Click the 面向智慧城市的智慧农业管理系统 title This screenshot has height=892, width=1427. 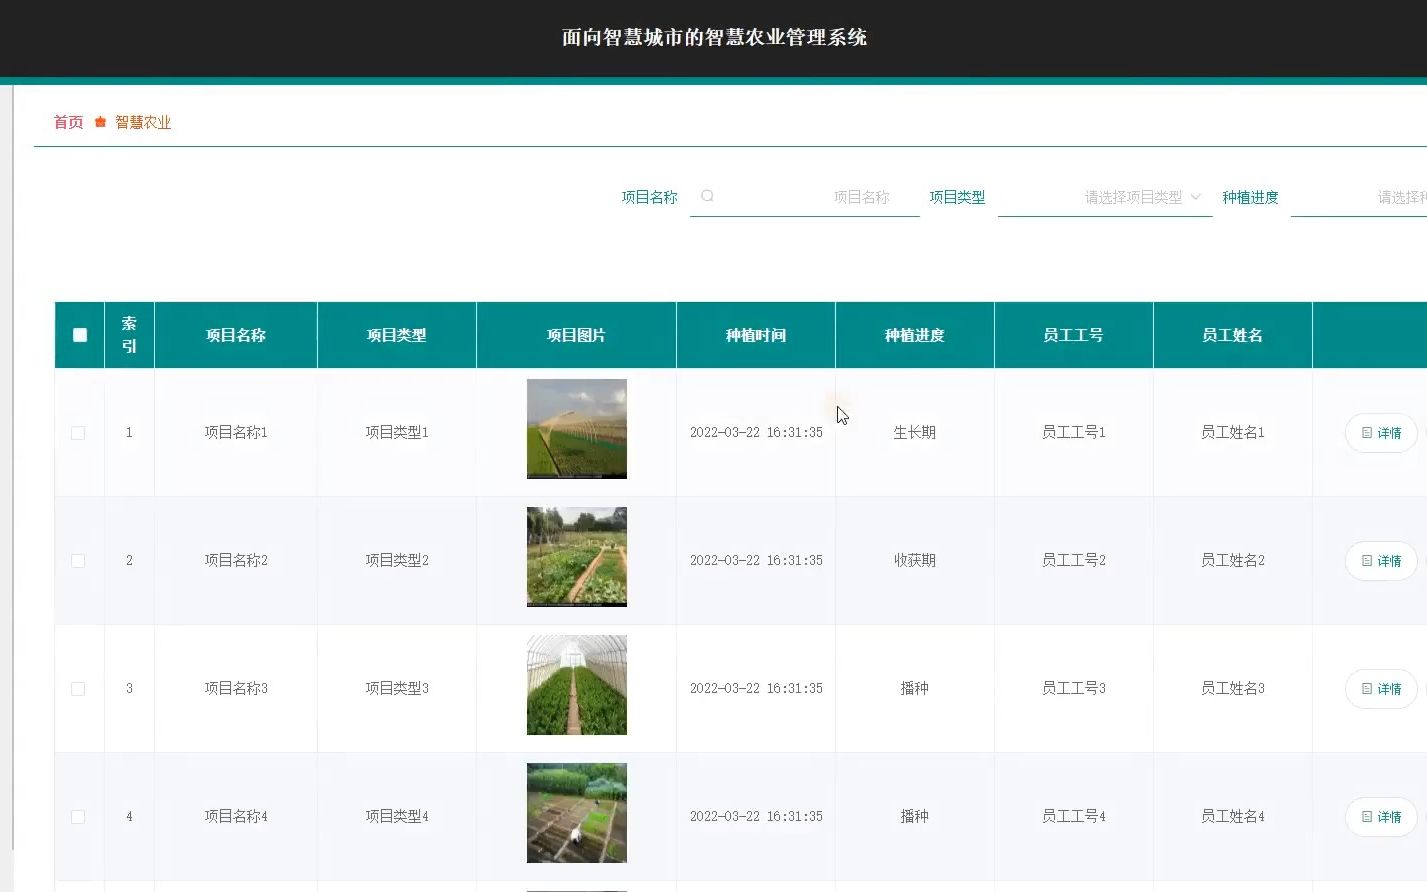[714, 38]
